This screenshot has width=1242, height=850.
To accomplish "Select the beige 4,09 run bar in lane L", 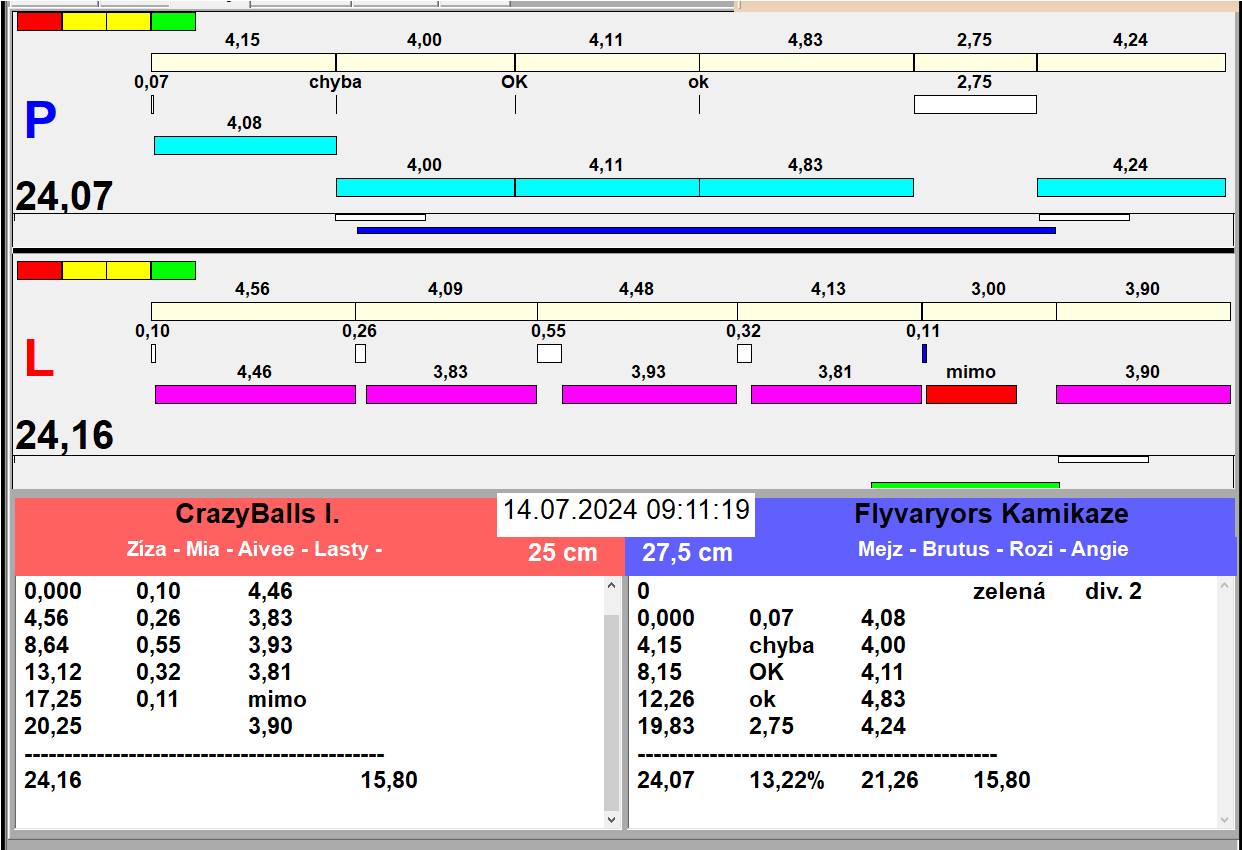I will coord(446,311).
